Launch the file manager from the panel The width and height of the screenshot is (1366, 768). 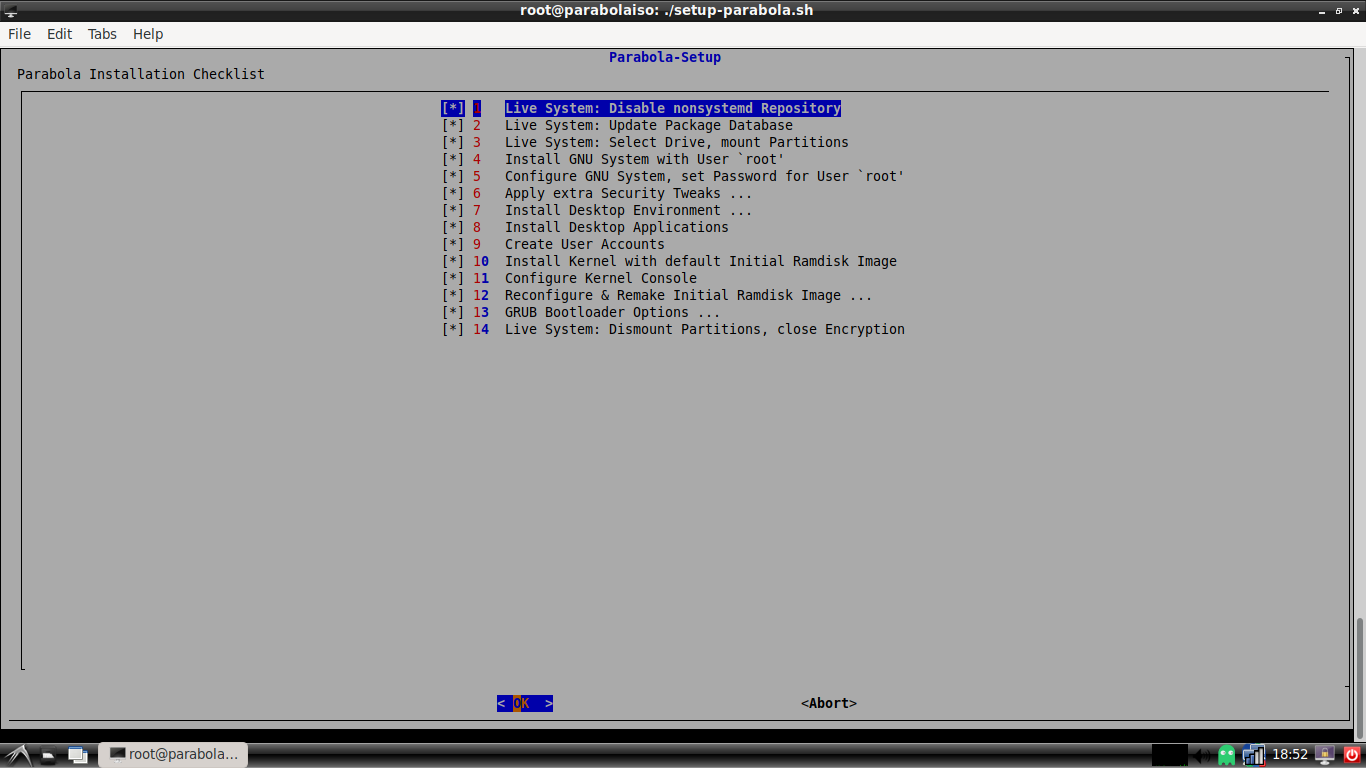(x=48, y=755)
